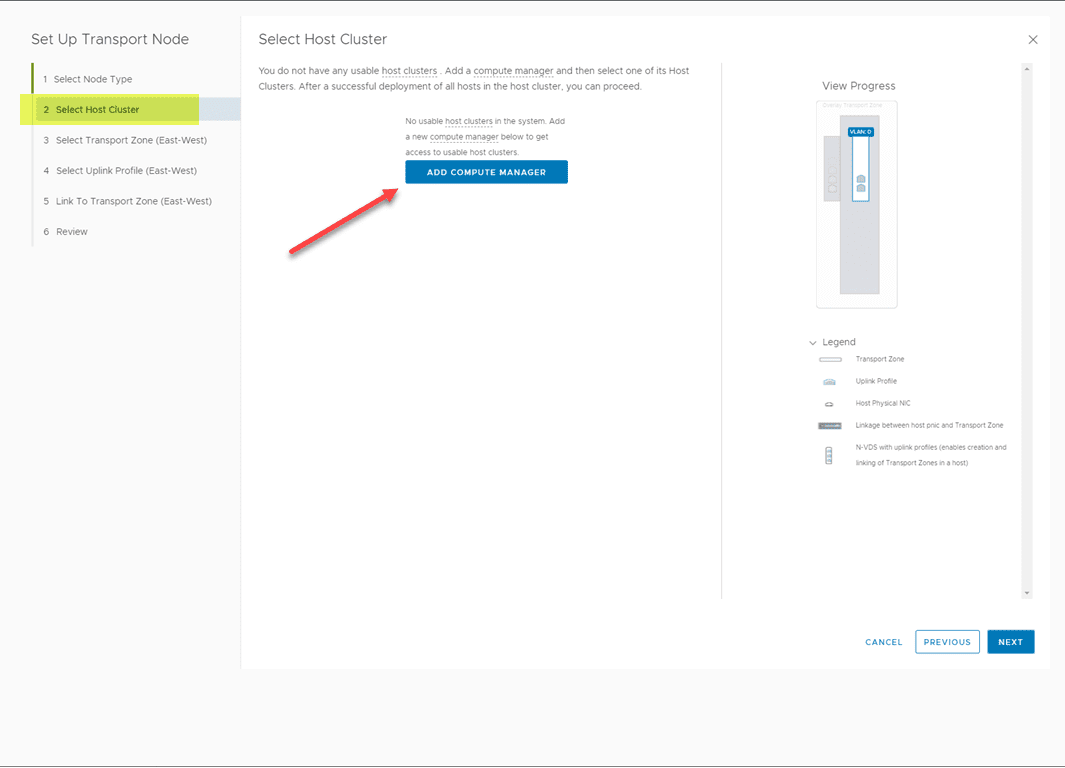Viewport: 1065px width, 768px height.
Task: Click an uplink profile icon inside the VLAN 0 switch
Action: click(x=861, y=178)
